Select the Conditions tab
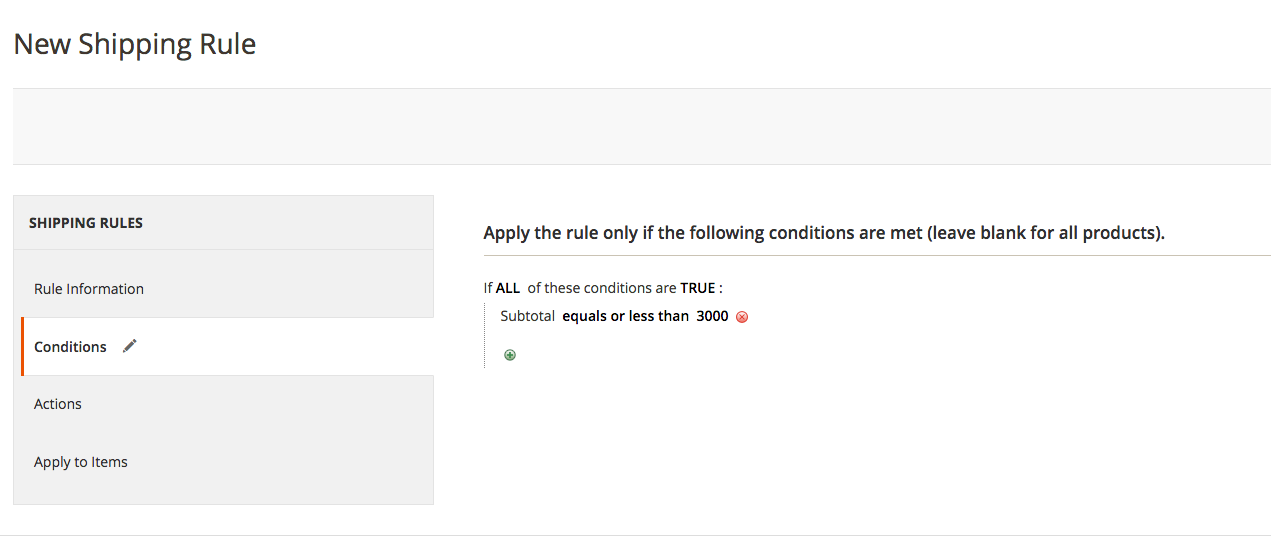 coord(70,347)
